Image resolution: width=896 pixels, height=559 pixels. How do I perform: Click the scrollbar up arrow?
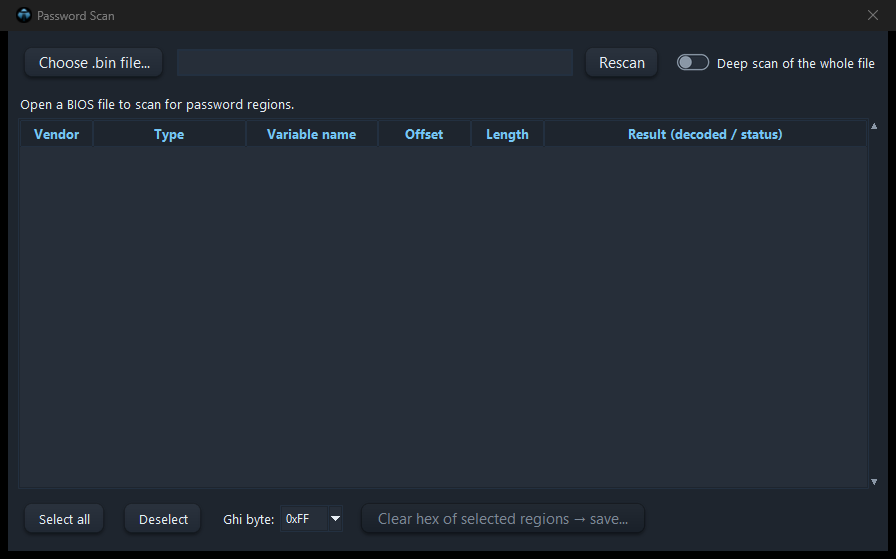click(874, 126)
